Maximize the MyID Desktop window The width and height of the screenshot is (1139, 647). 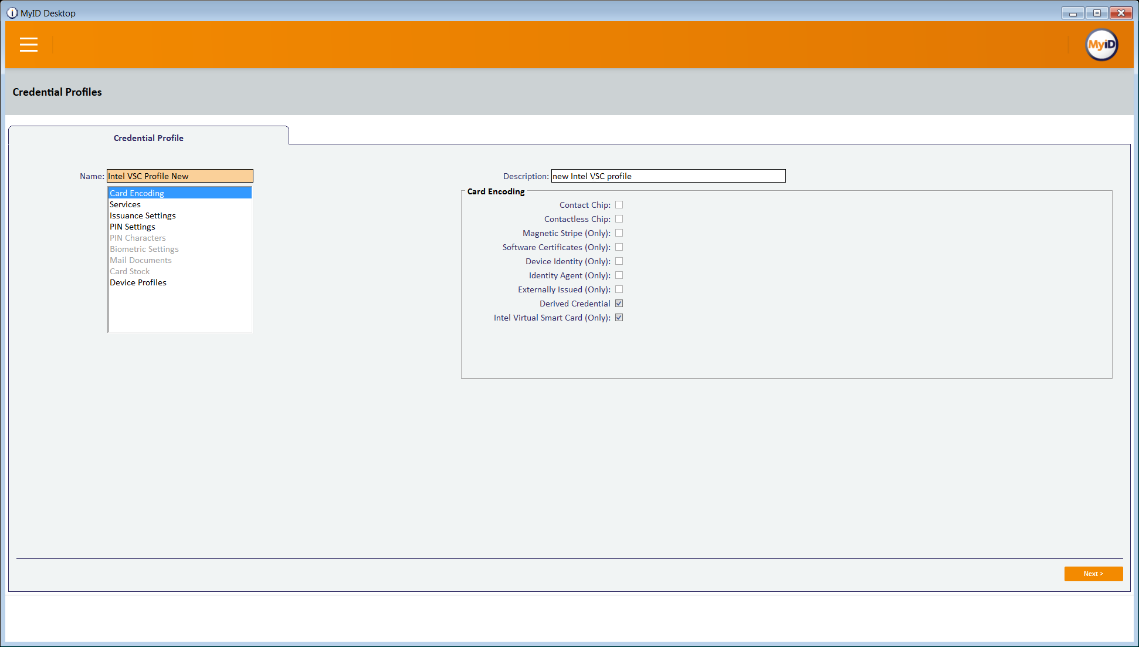click(x=1097, y=13)
